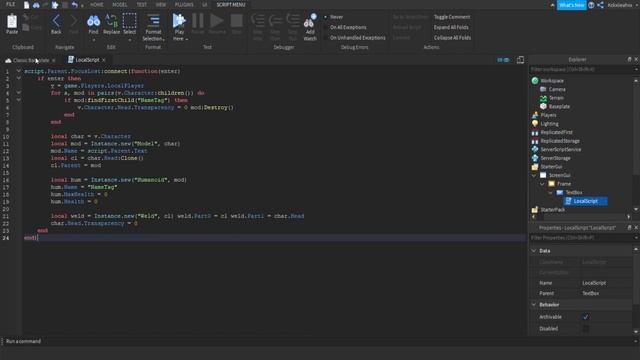Toggle the Disabled property checkbox
This screenshot has width=640, height=360.
[586, 329]
